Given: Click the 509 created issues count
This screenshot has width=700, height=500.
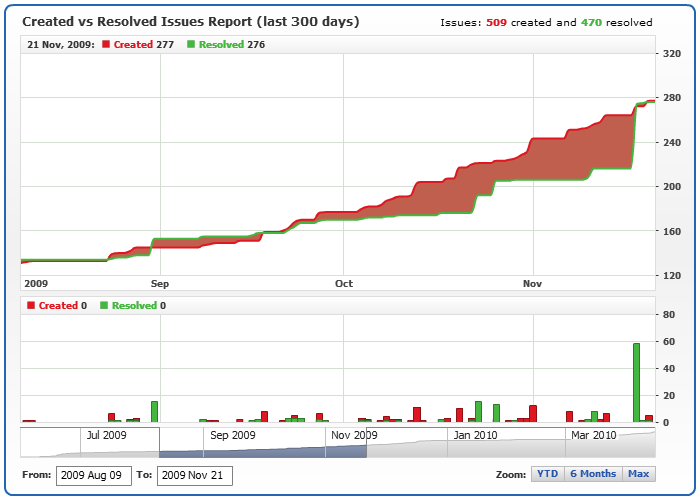Looking at the screenshot, I should coord(496,22).
